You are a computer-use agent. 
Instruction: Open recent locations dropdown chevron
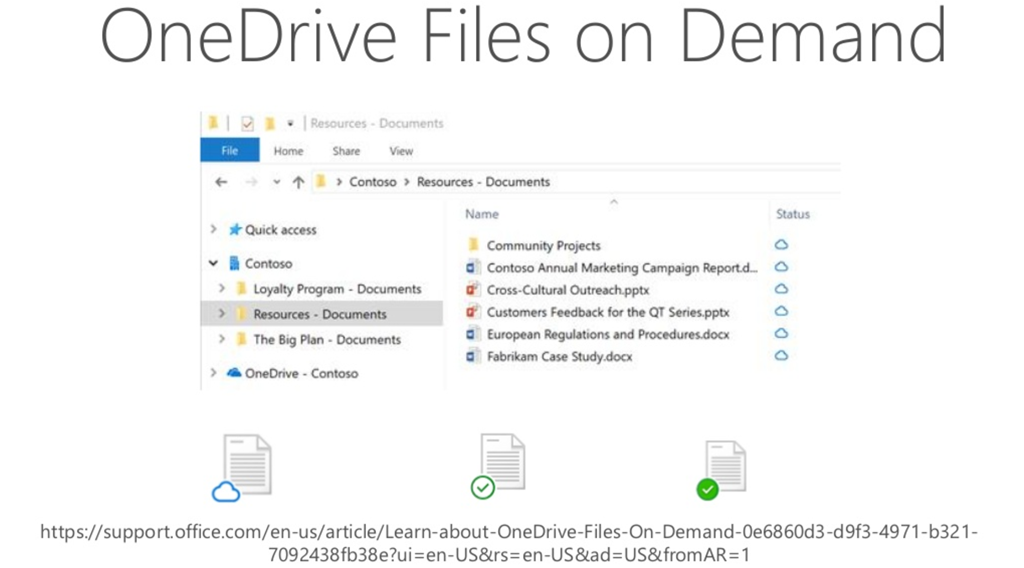tap(277, 182)
